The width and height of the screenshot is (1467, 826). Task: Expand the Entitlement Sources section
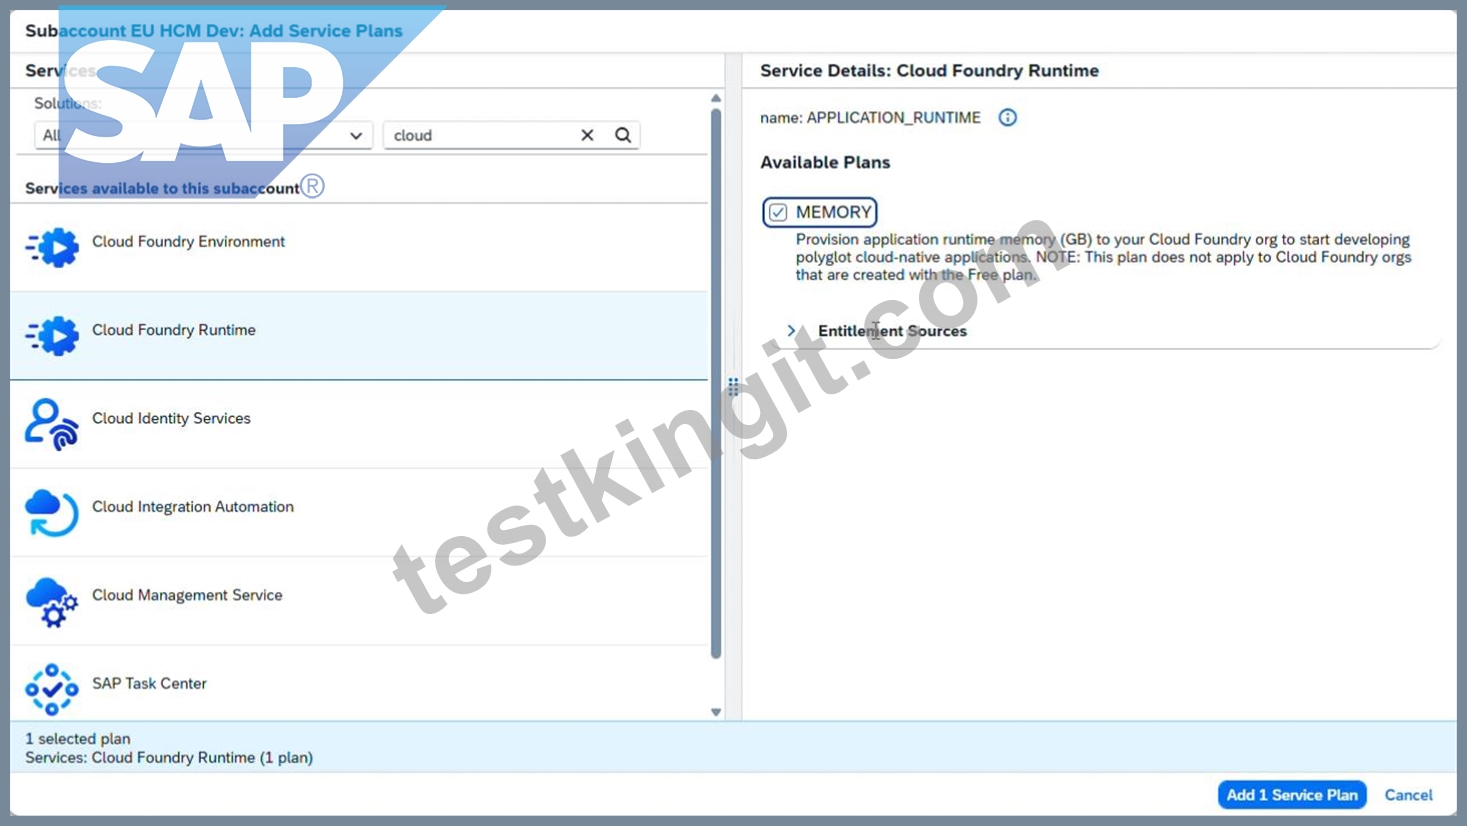pyautogui.click(x=791, y=331)
